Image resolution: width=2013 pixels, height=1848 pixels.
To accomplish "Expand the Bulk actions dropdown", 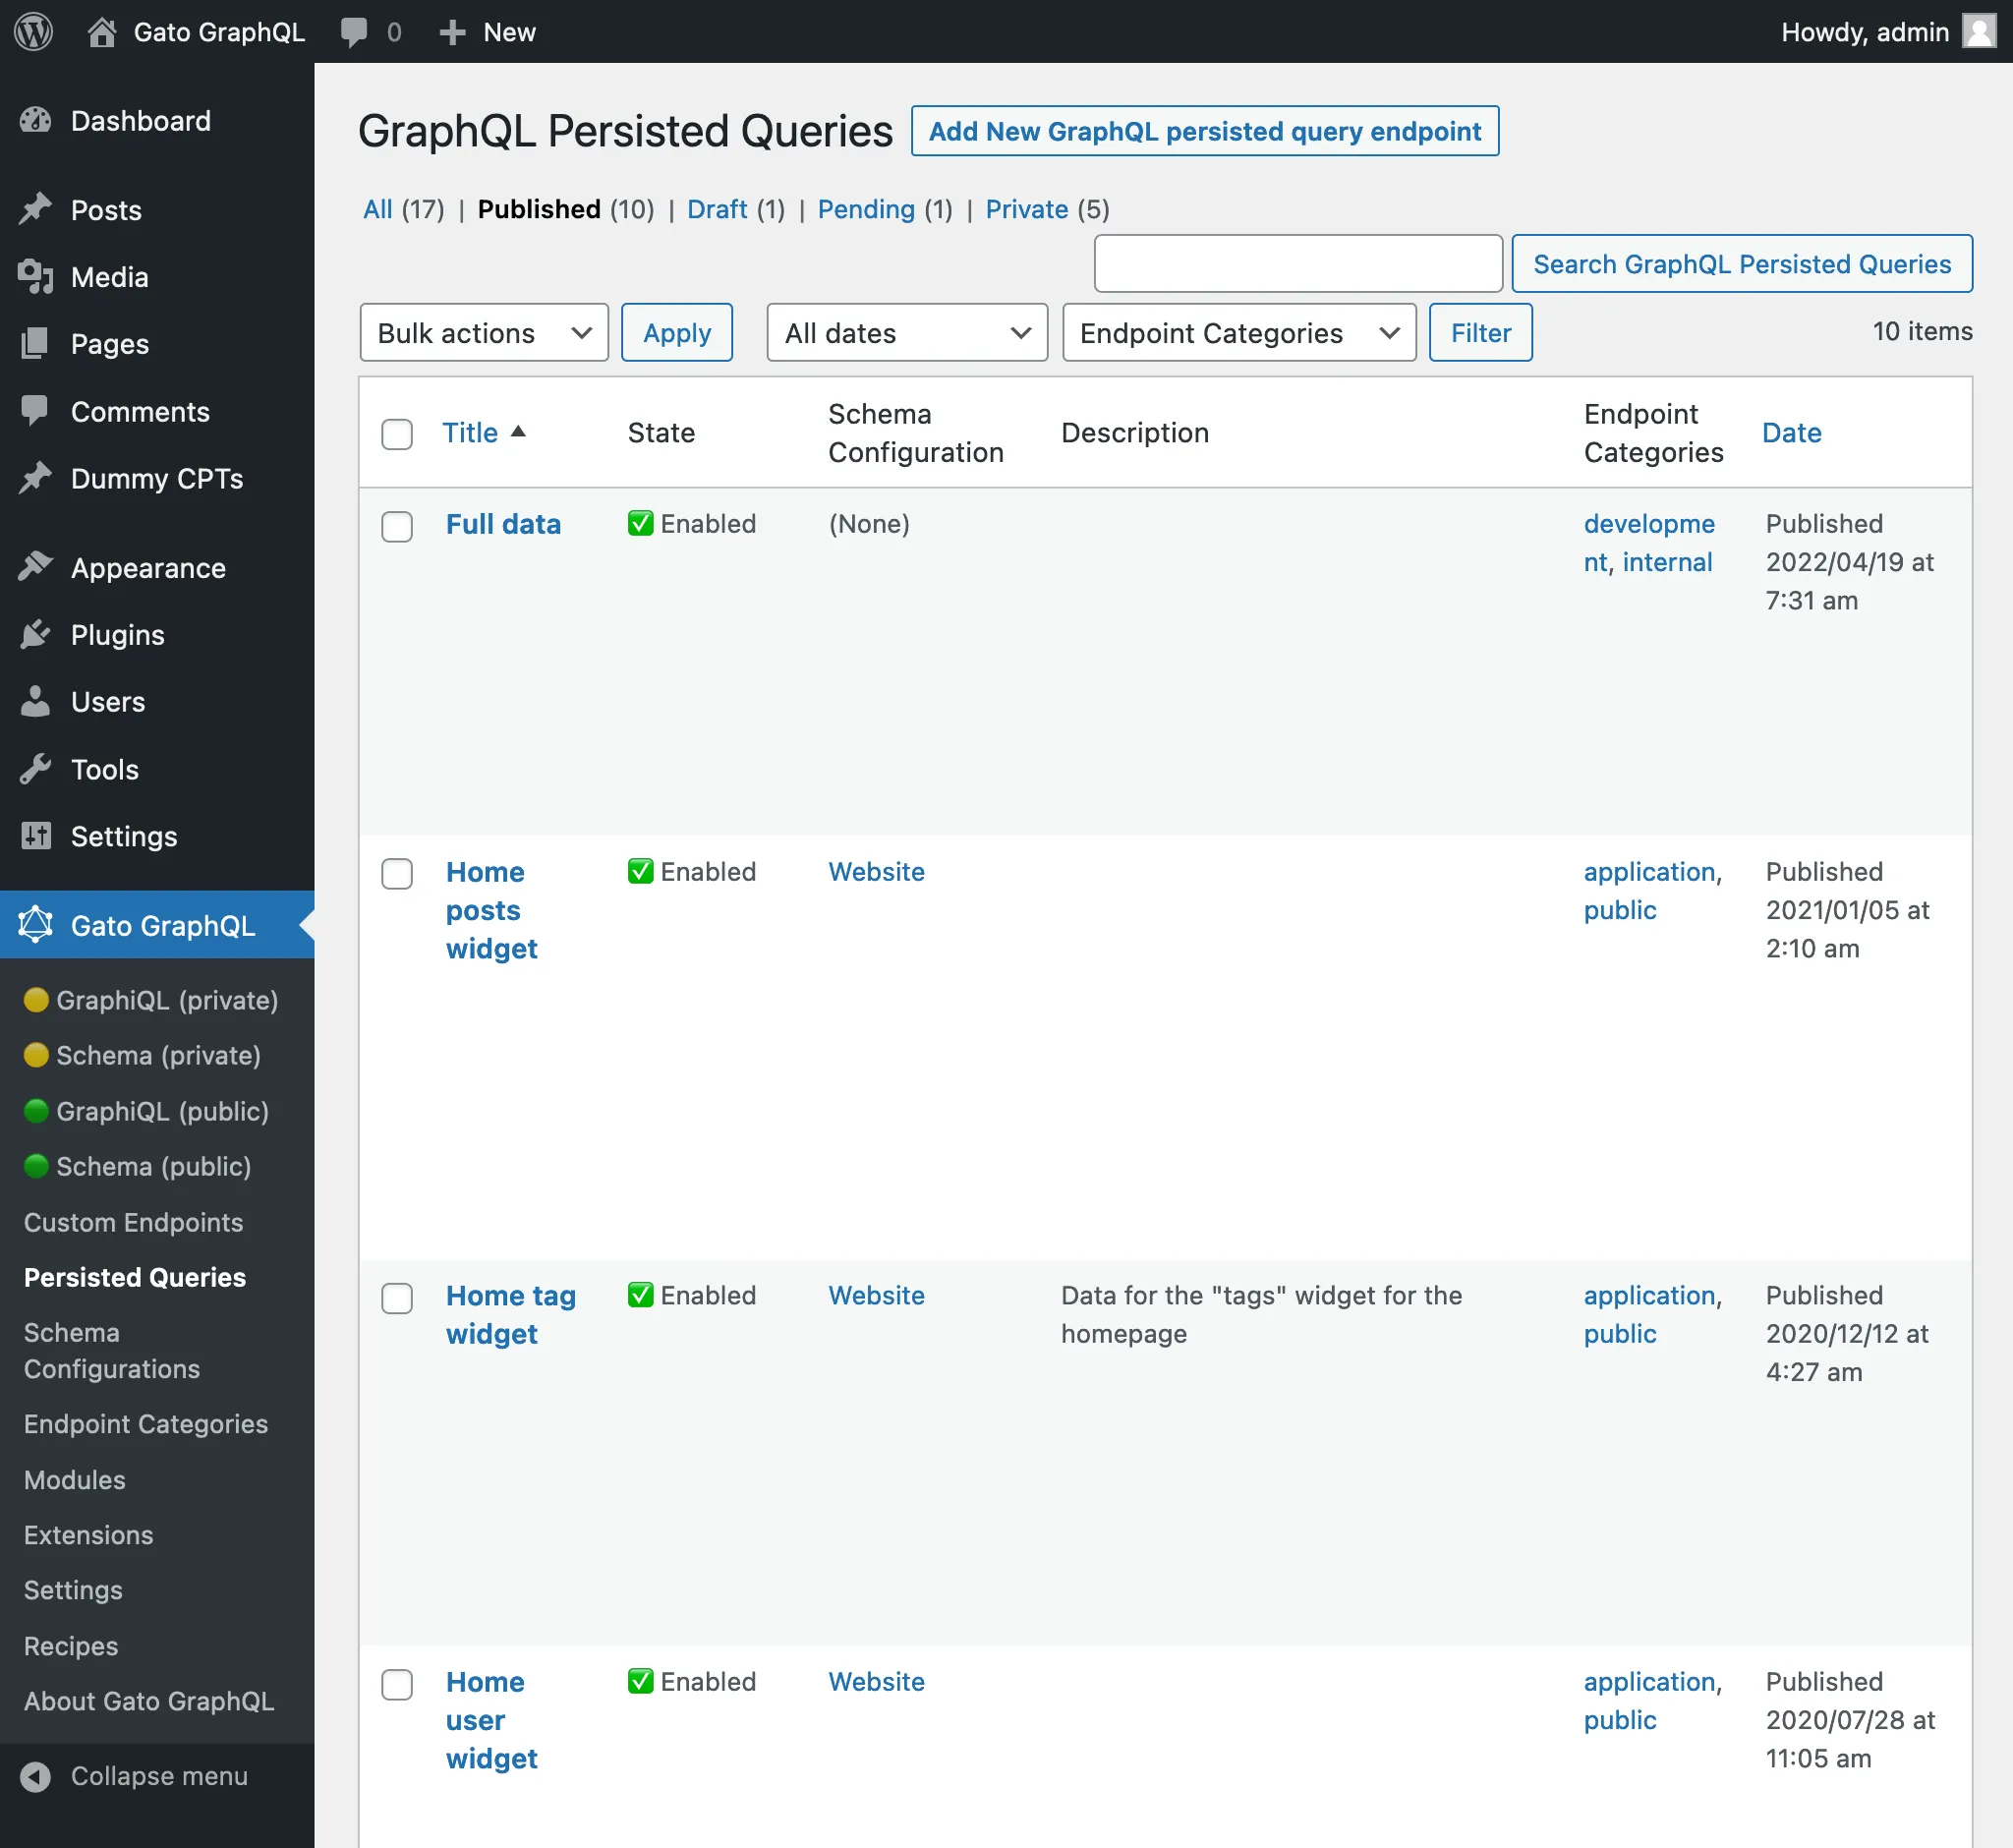I will tap(483, 331).
